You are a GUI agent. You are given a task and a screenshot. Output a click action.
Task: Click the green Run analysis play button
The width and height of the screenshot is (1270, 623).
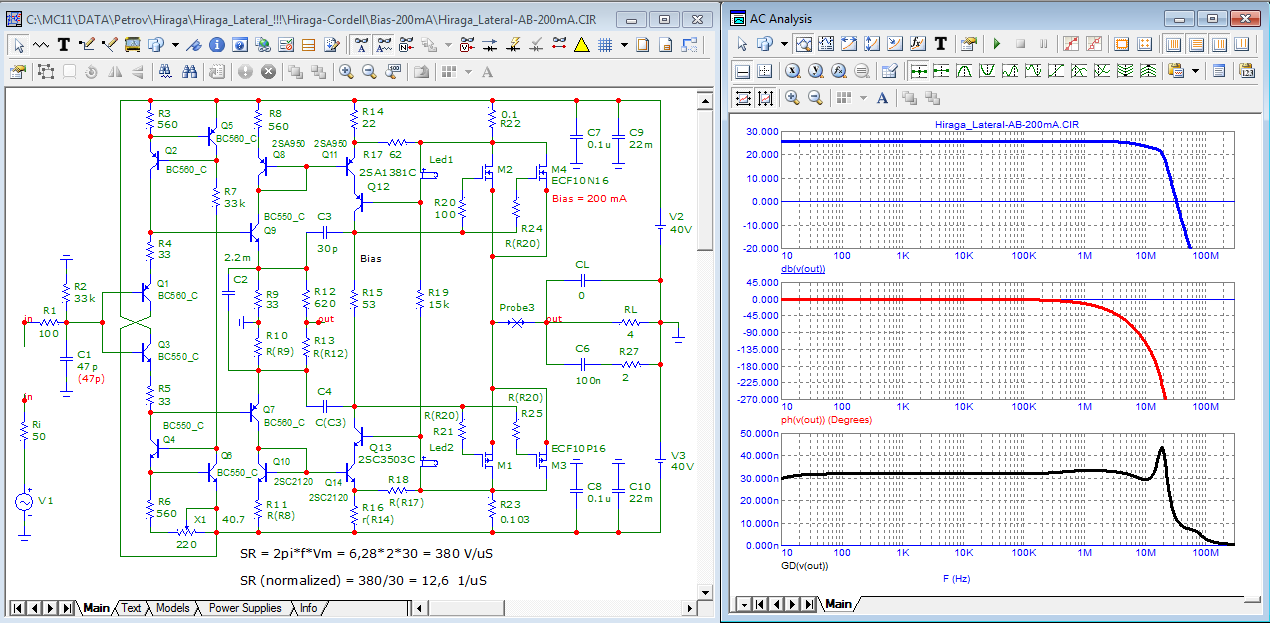pos(996,44)
